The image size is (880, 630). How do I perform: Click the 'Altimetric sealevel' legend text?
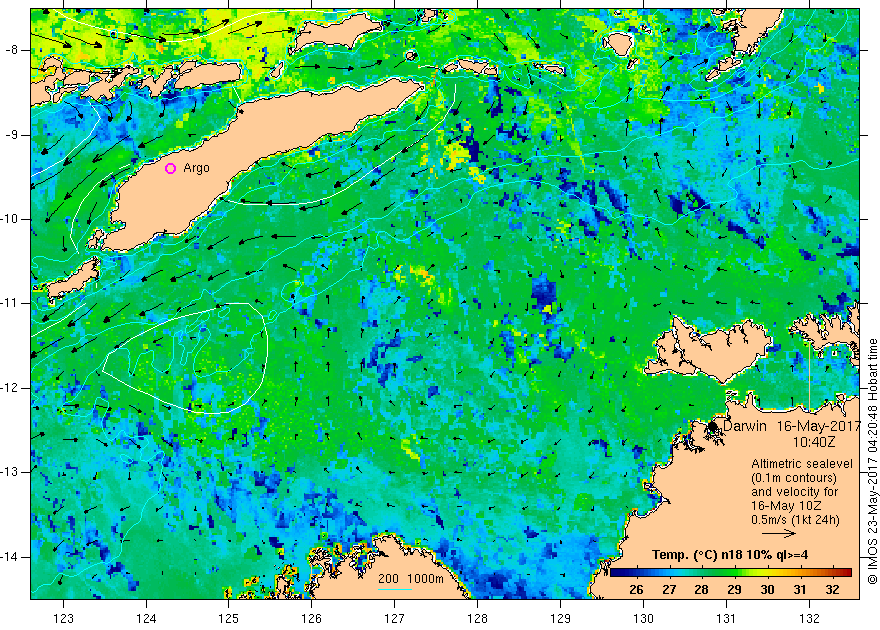[x=802, y=464]
